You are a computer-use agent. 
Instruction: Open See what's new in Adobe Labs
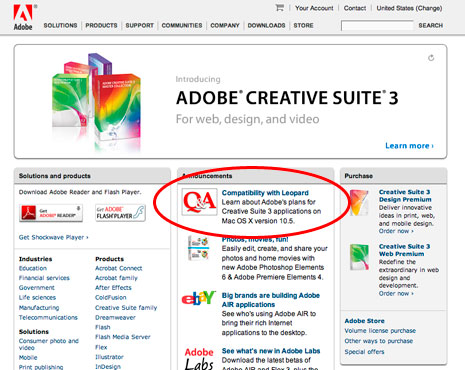pos(271,351)
